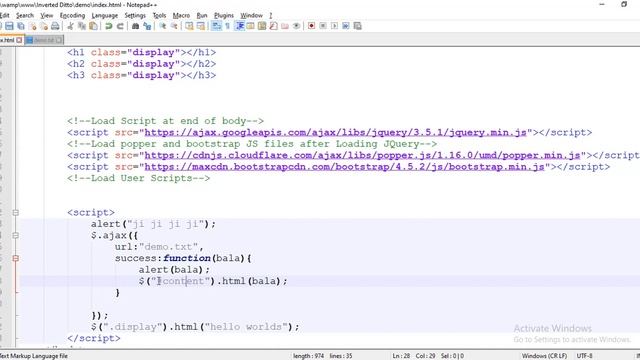This screenshot has height=360, width=640.
Task: Click the <!--Load User Scripts--> comment
Action: click(x=139, y=178)
